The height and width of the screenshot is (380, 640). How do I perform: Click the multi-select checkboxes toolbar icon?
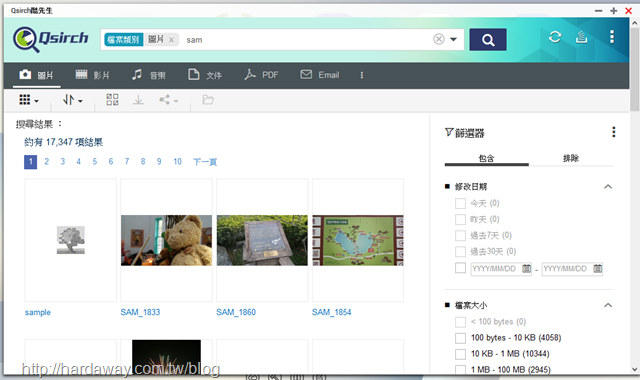pos(112,100)
